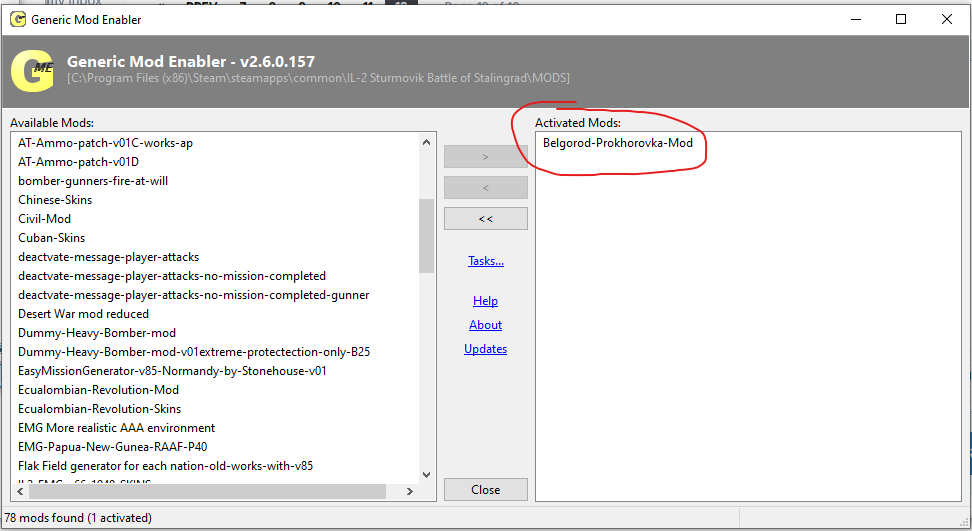This screenshot has height=531, width=972.
Task: Select Dummy-Heavy-Bomber extreme-protection-only-B25 mod
Action: pos(194,352)
